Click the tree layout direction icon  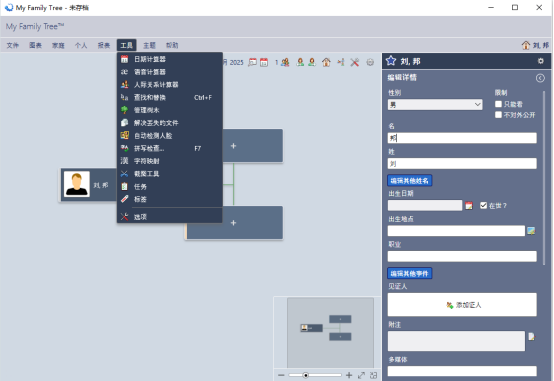(x=341, y=63)
